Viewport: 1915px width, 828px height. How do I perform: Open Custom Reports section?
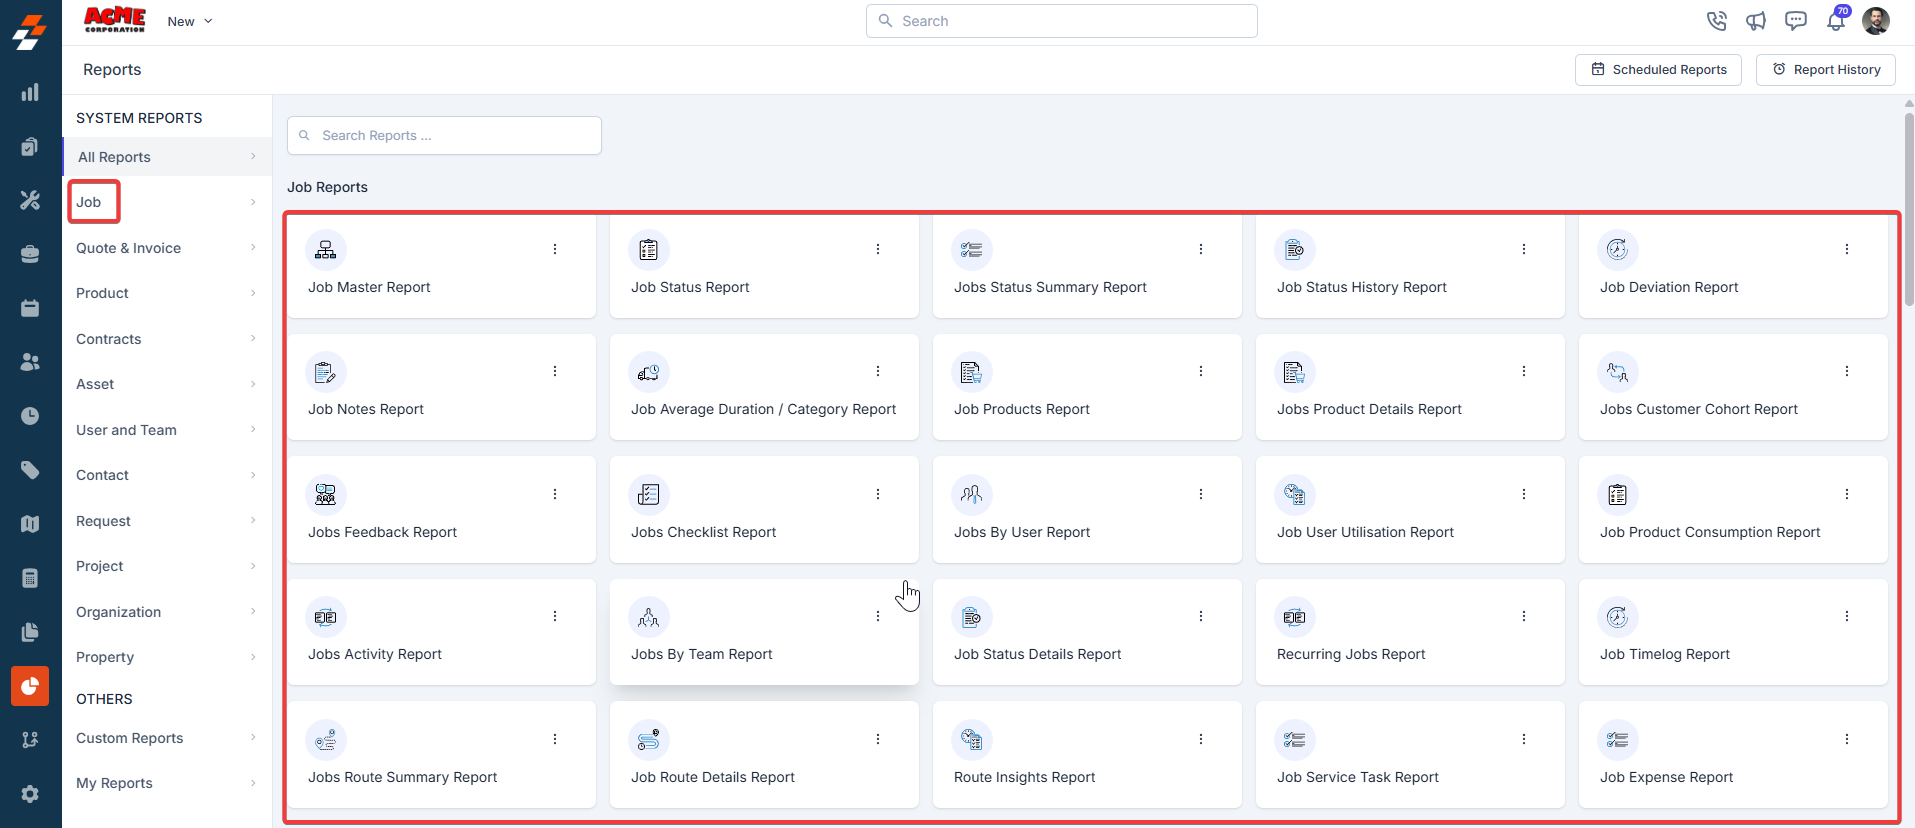pos(167,738)
